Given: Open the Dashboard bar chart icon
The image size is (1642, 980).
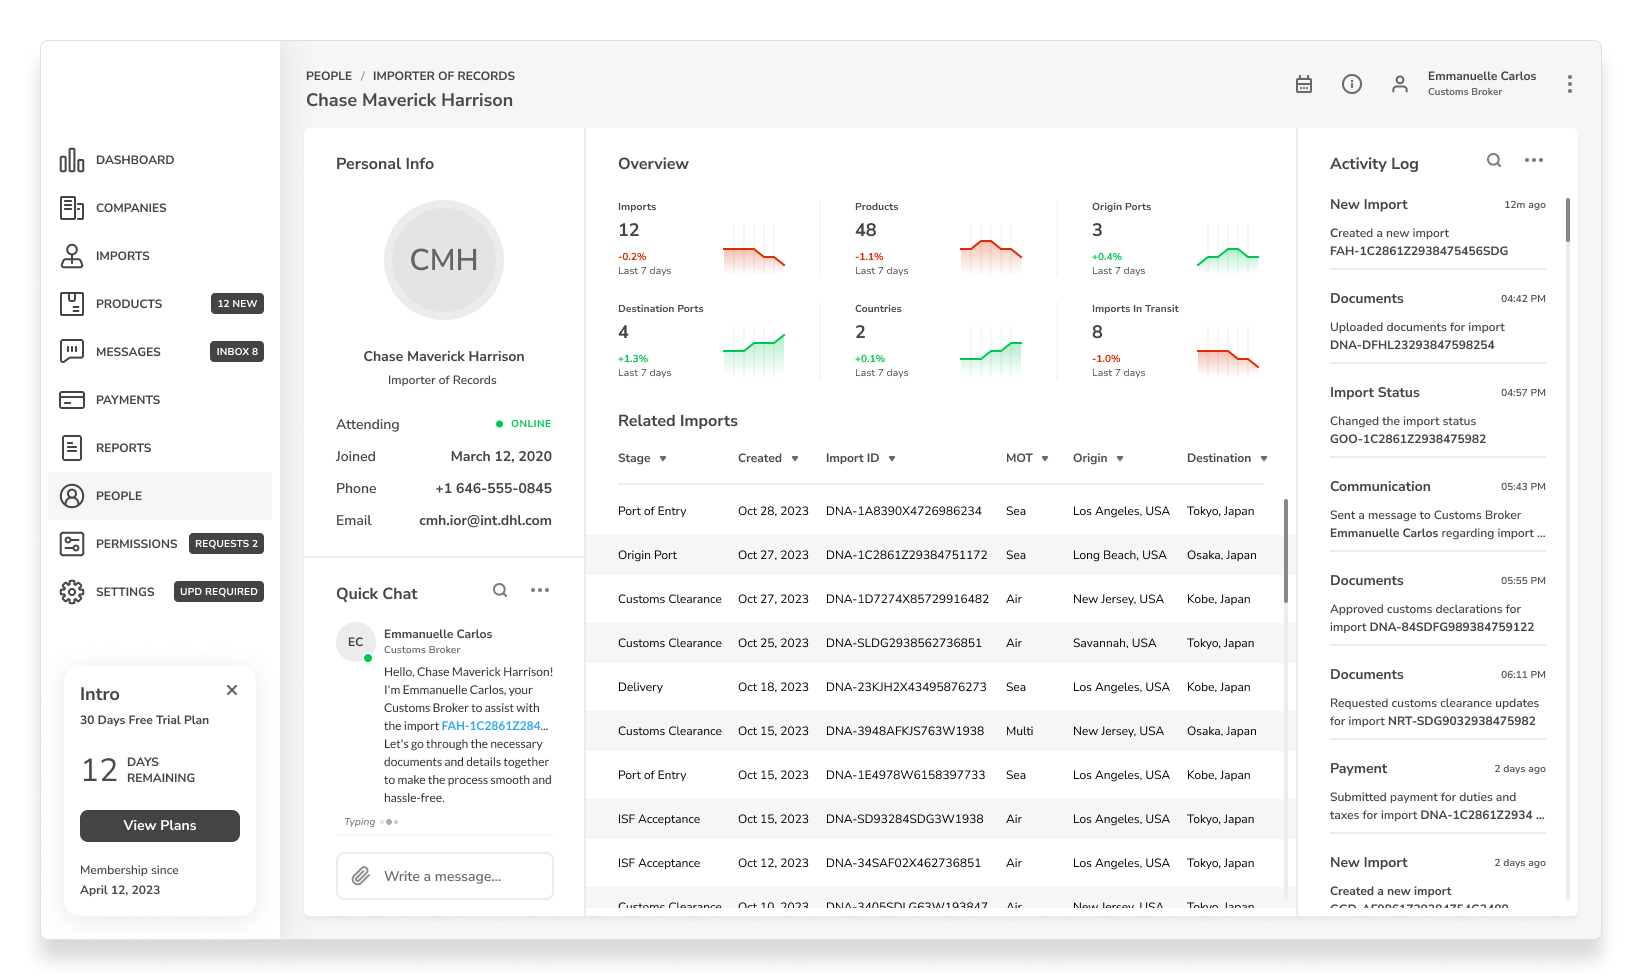Looking at the screenshot, I should (72, 160).
